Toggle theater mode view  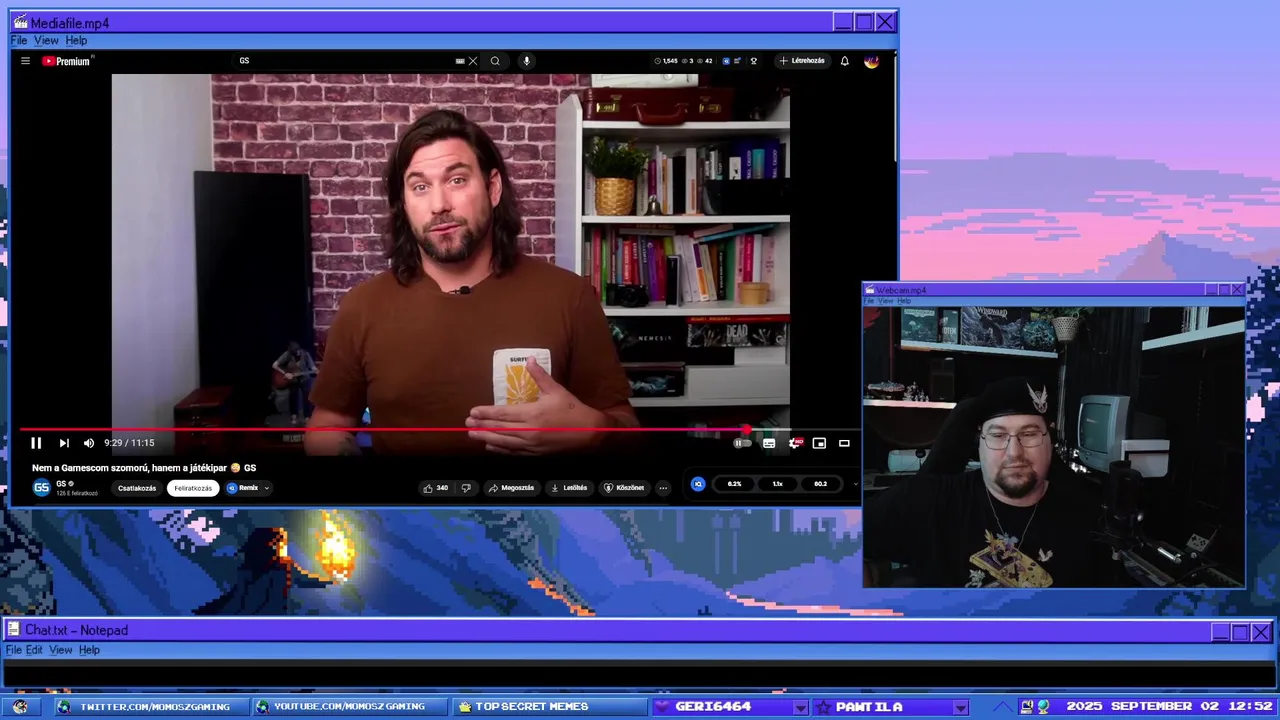pyautogui.click(x=844, y=443)
